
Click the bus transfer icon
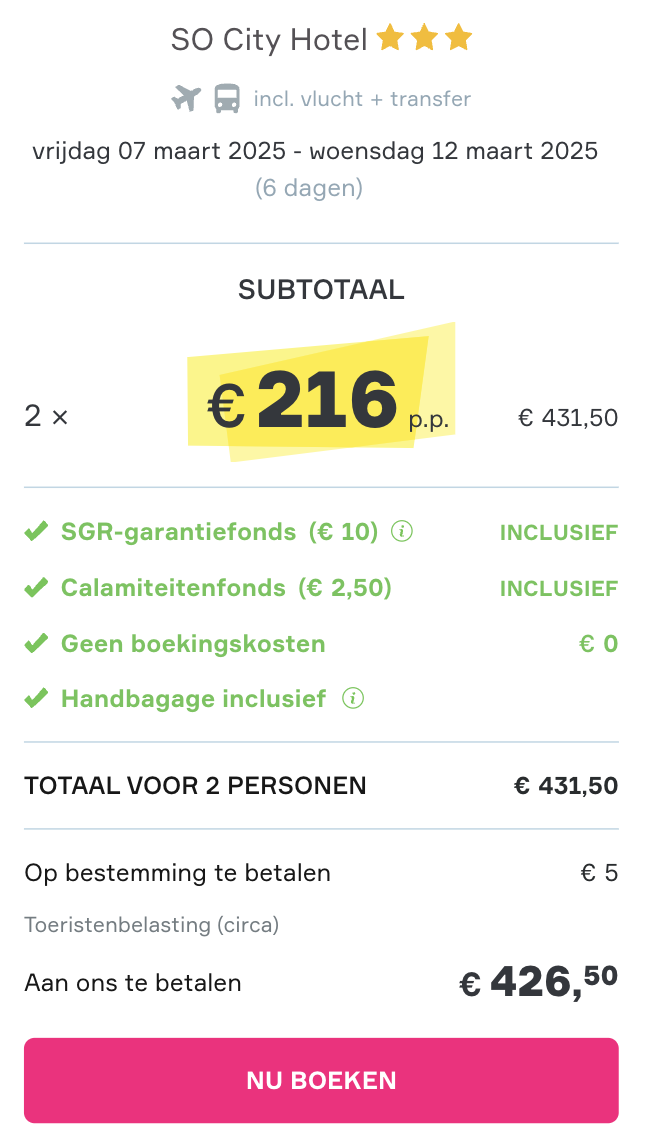tap(227, 98)
